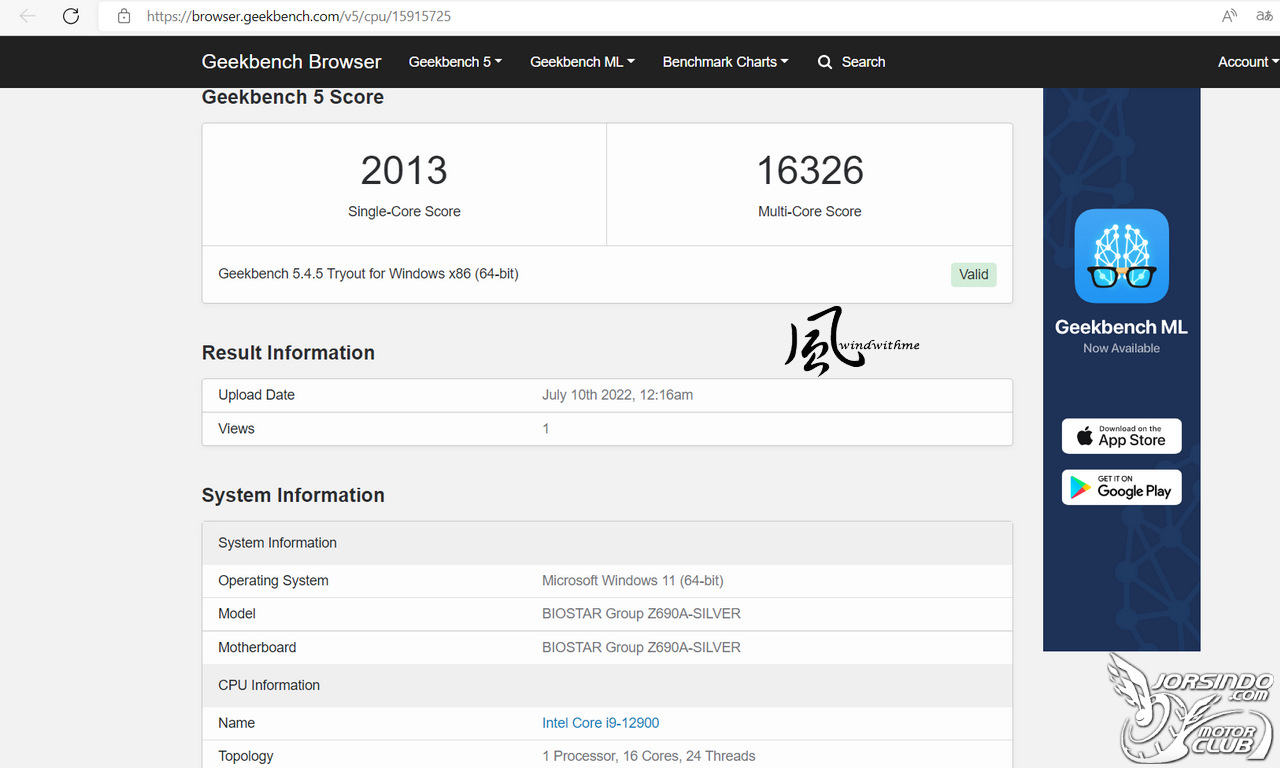
Task: View site info via padlock icon
Action: tap(124, 16)
